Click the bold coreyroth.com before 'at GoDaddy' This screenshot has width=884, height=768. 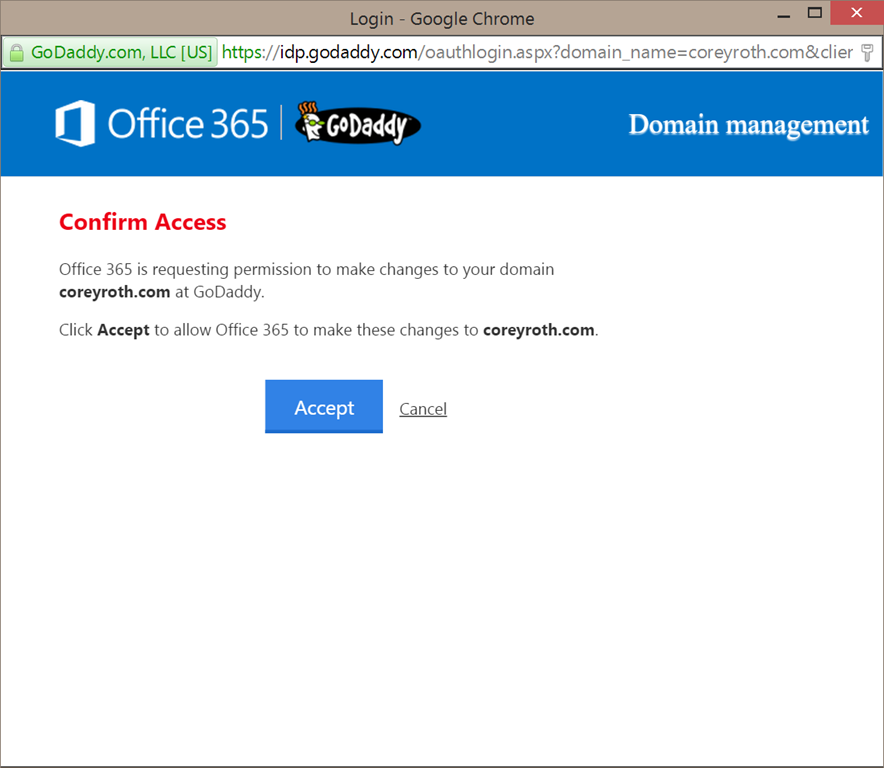coord(114,292)
